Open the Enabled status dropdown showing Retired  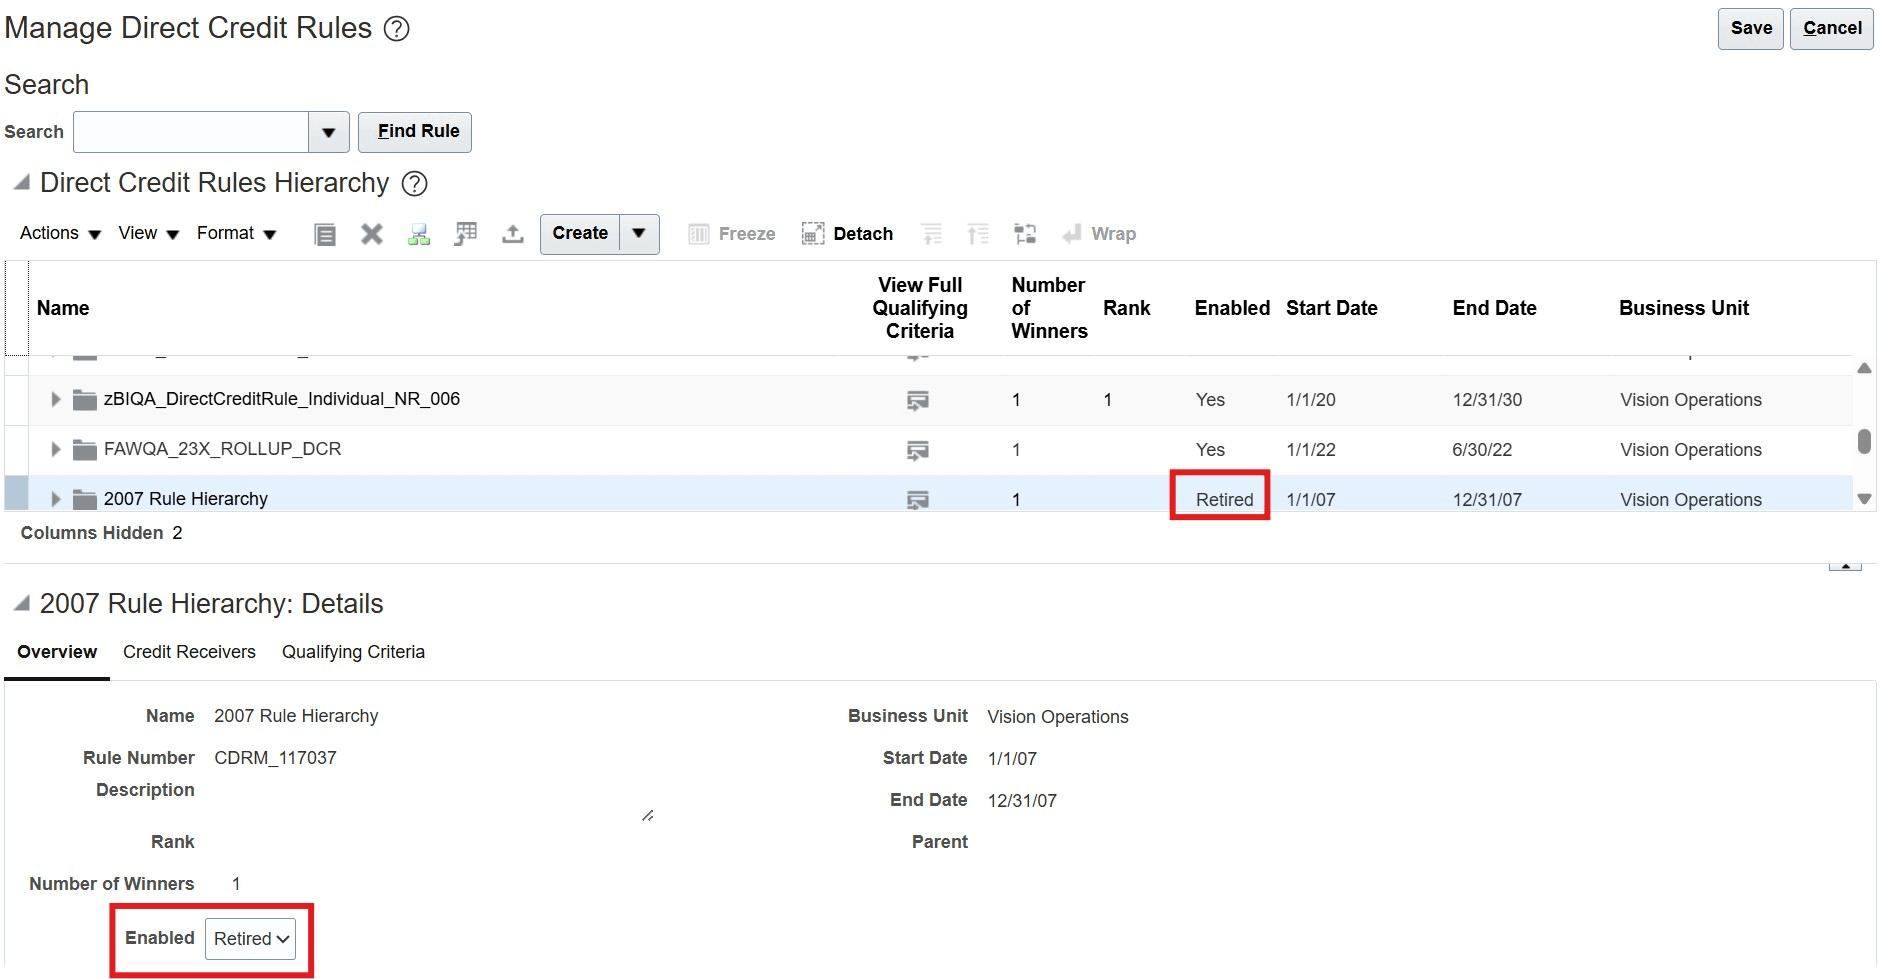coord(250,939)
